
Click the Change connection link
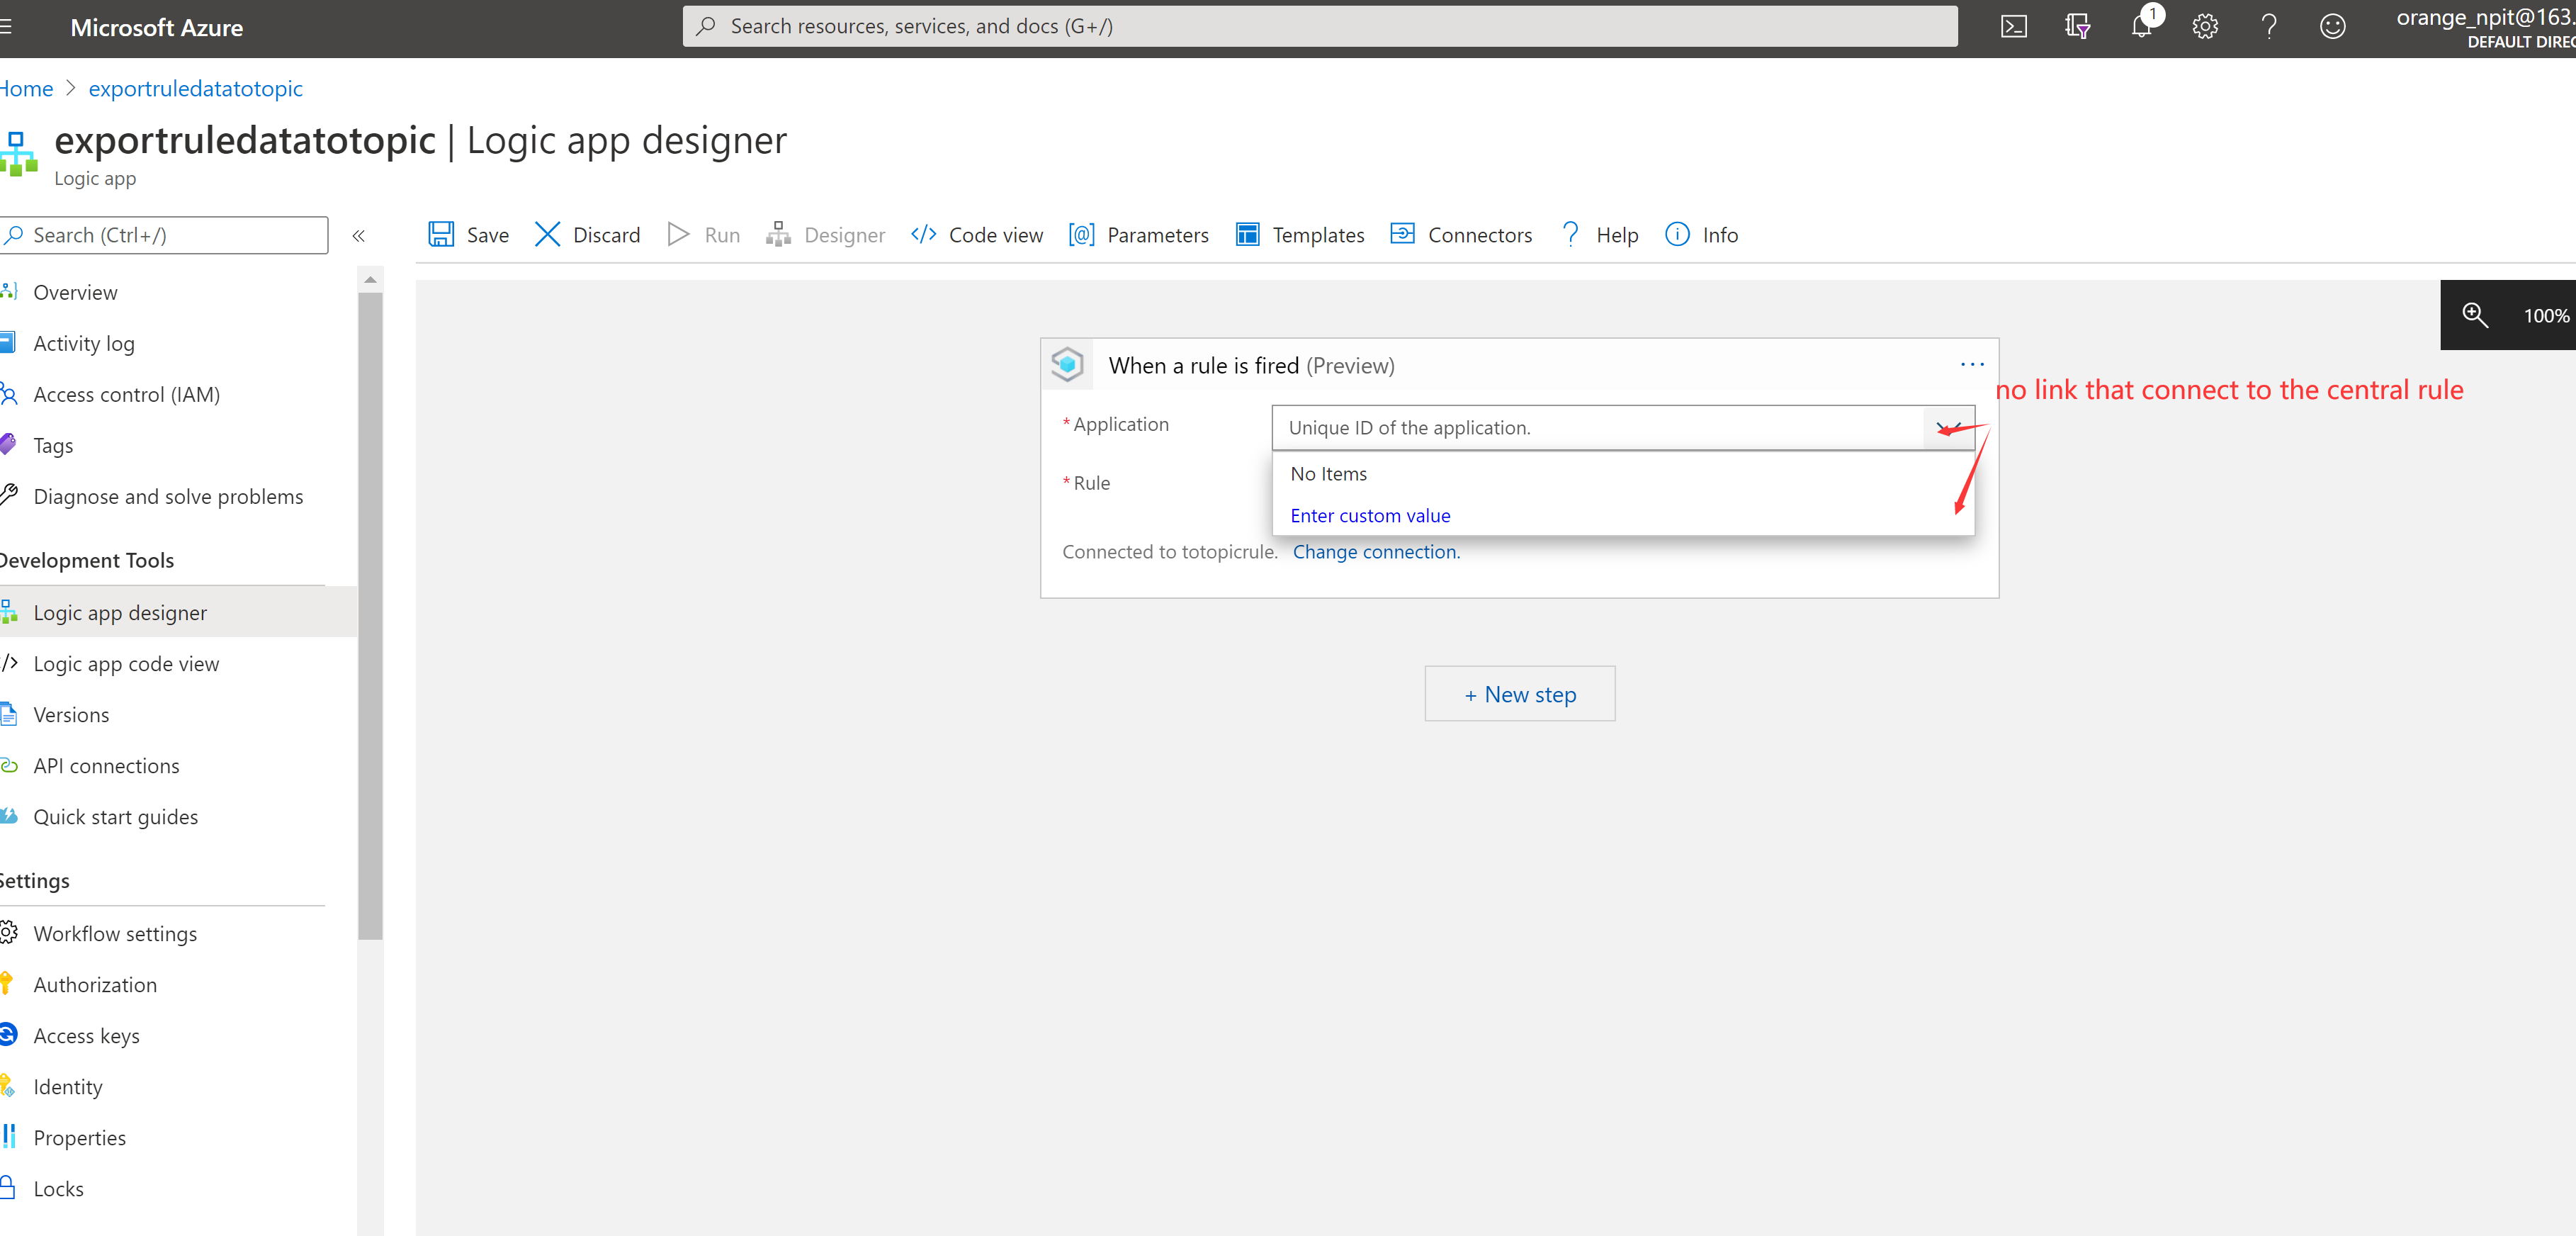tap(1376, 551)
